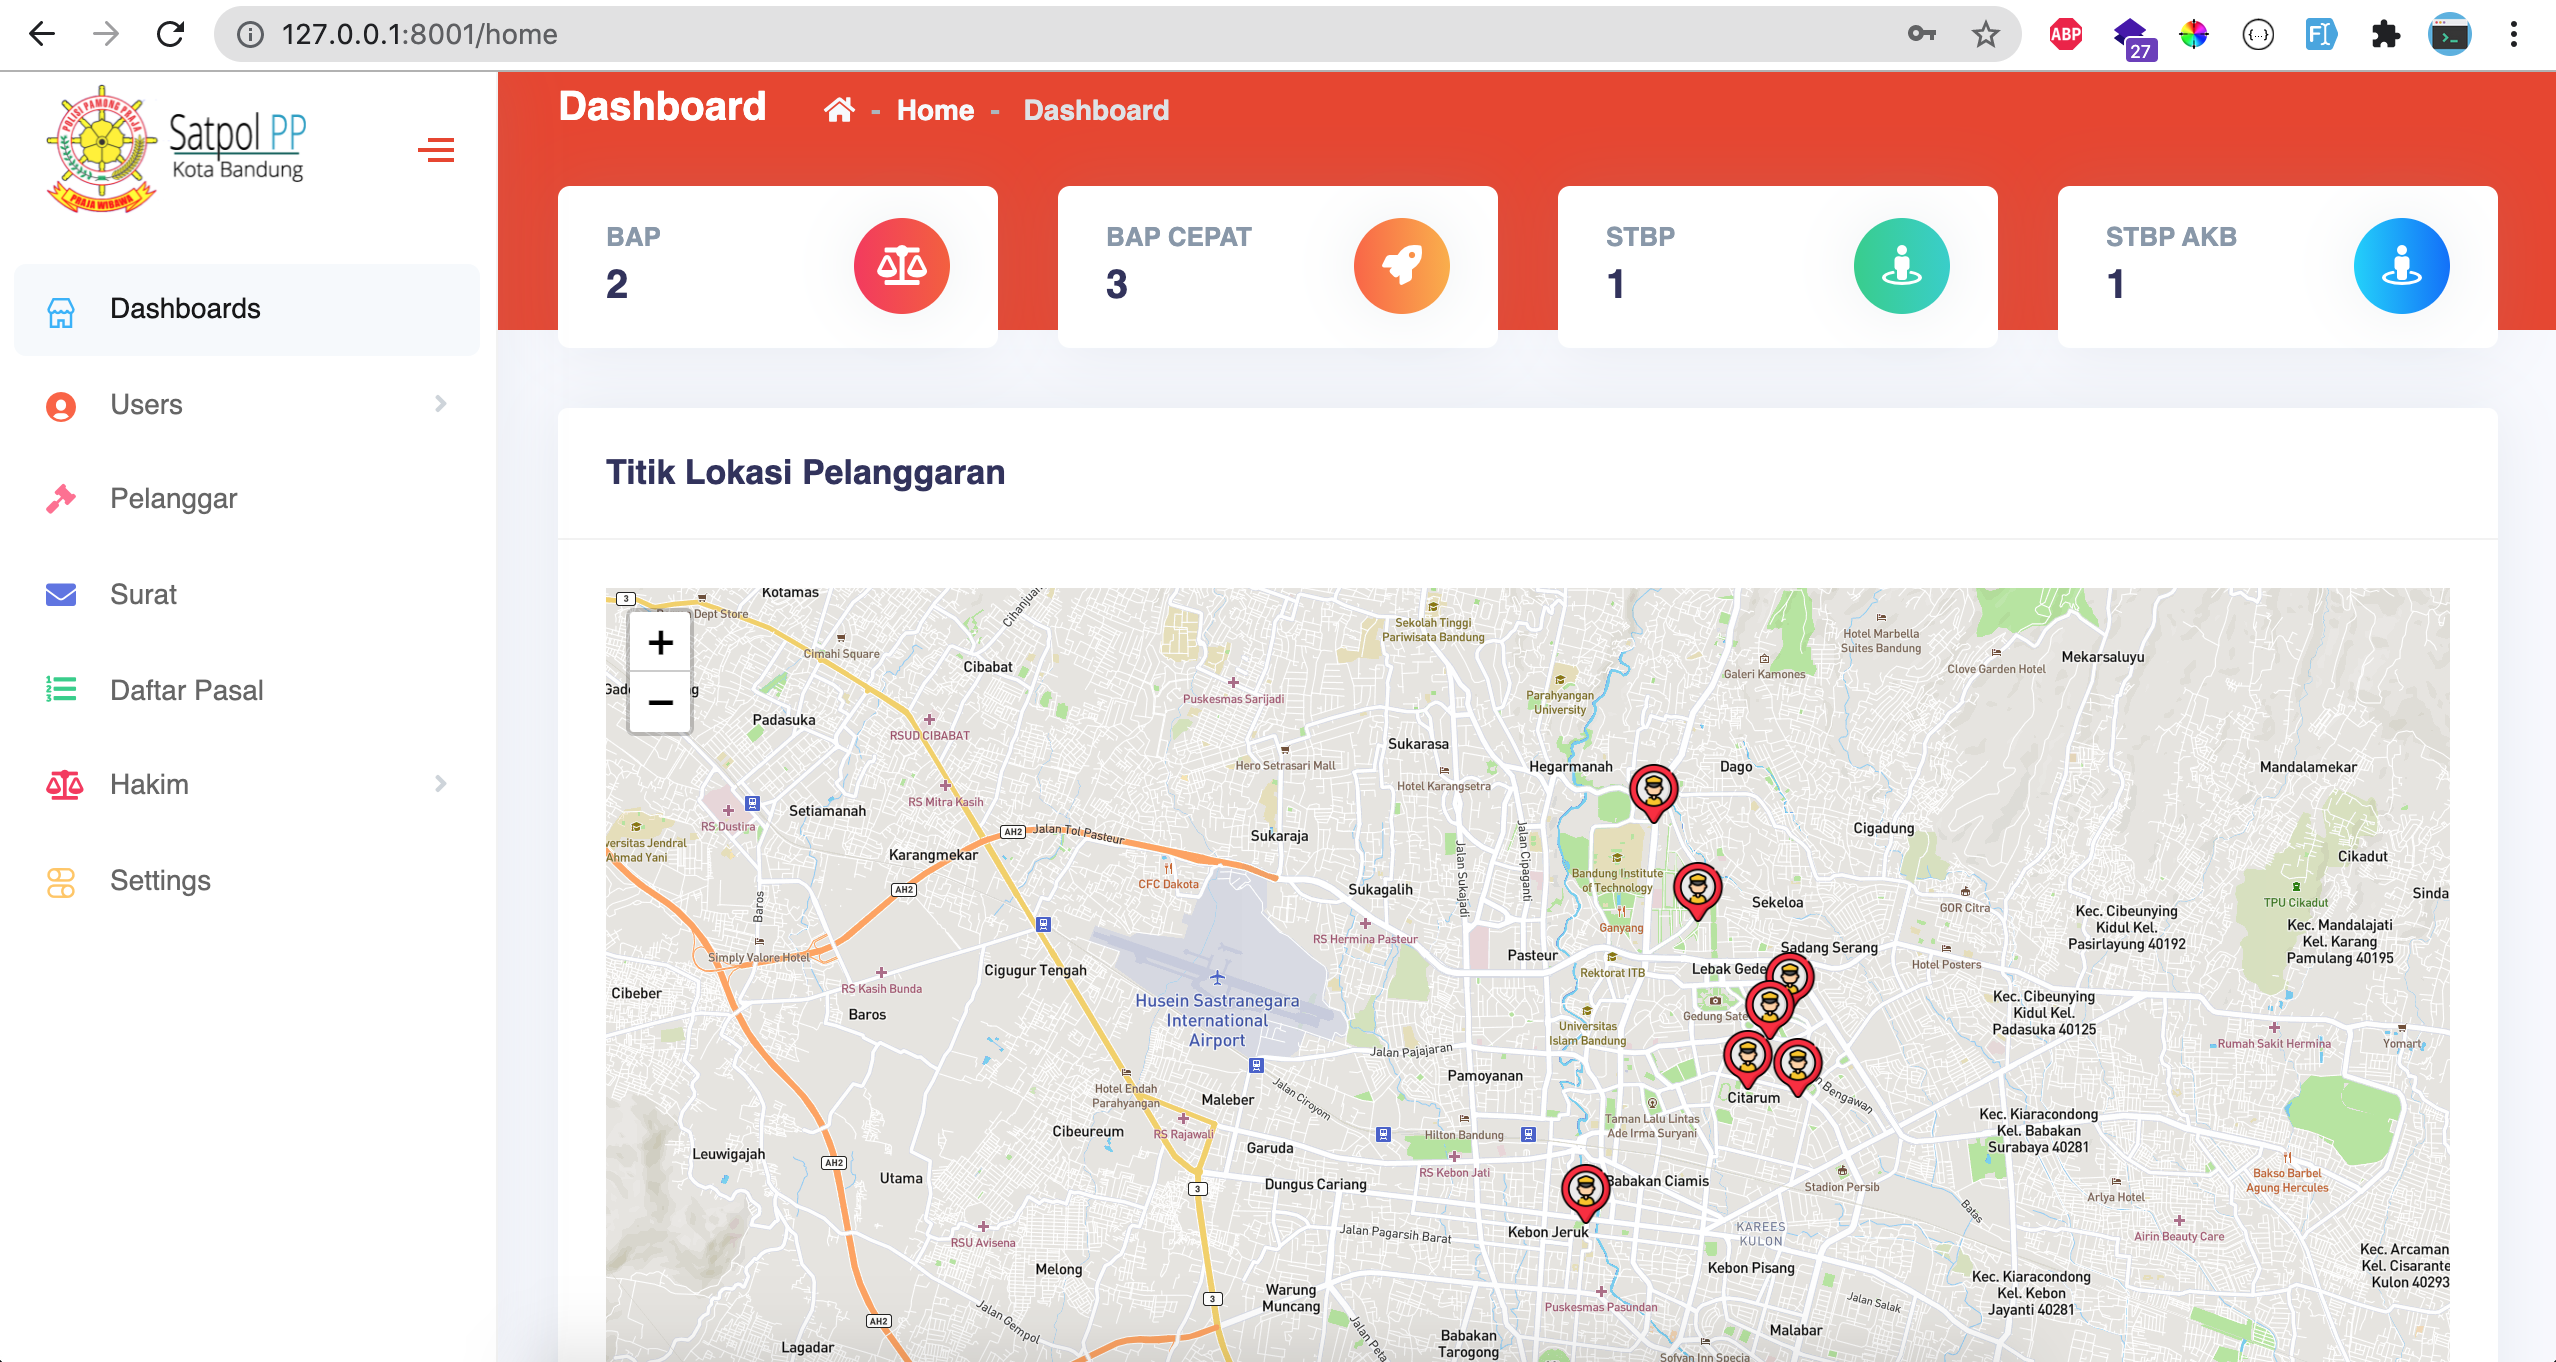2556x1362 pixels.
Task: Click the Home breadcrumb link
Action: (x=934, y=110)
